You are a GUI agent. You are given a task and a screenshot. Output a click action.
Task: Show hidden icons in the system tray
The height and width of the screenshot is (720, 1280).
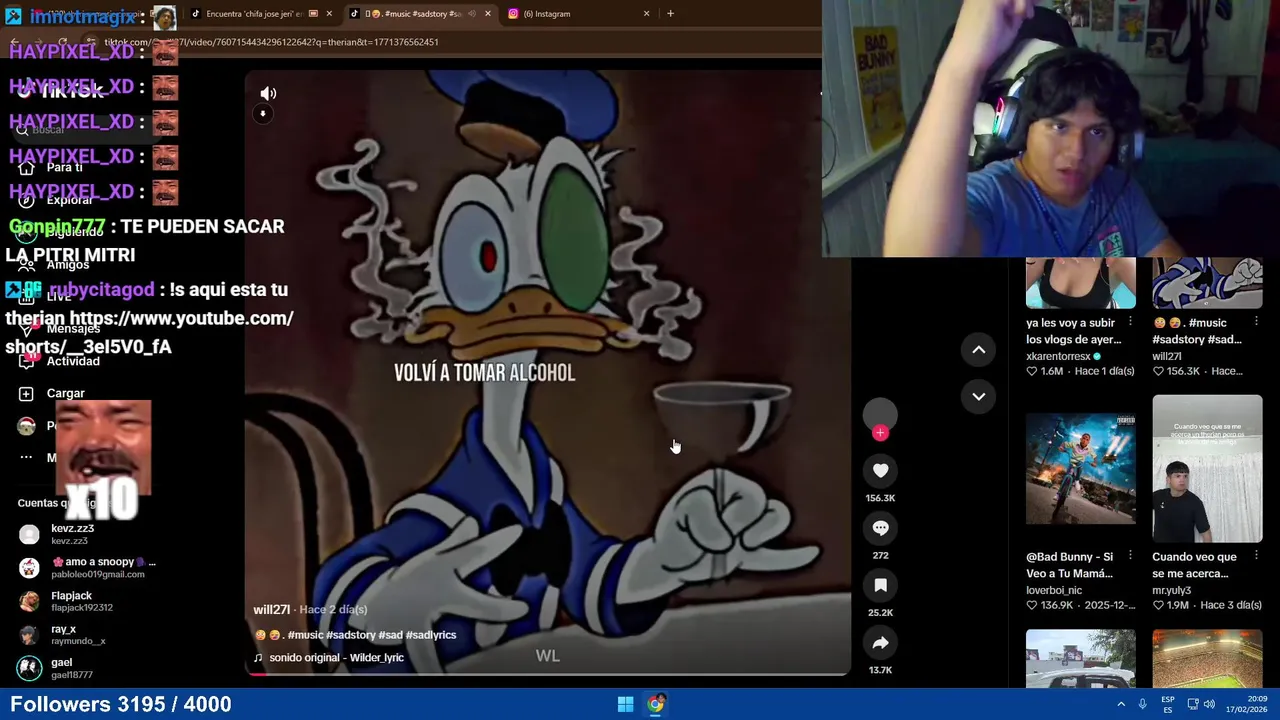click(1121, 704)
